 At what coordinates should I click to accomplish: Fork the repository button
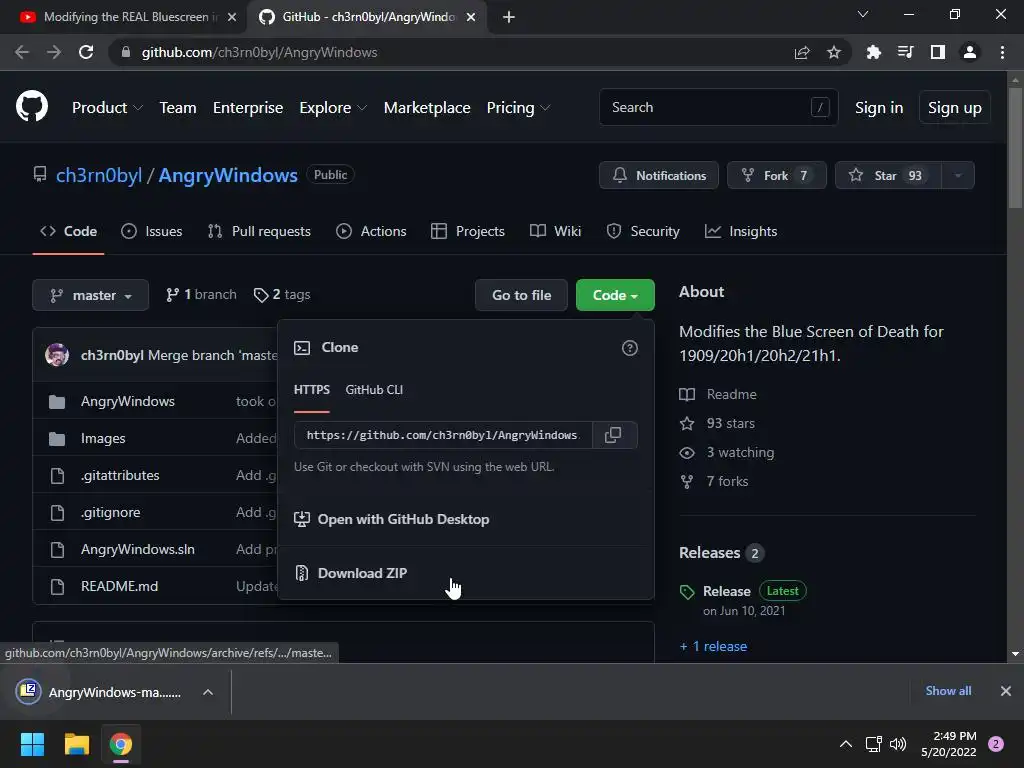click(776, 175)
